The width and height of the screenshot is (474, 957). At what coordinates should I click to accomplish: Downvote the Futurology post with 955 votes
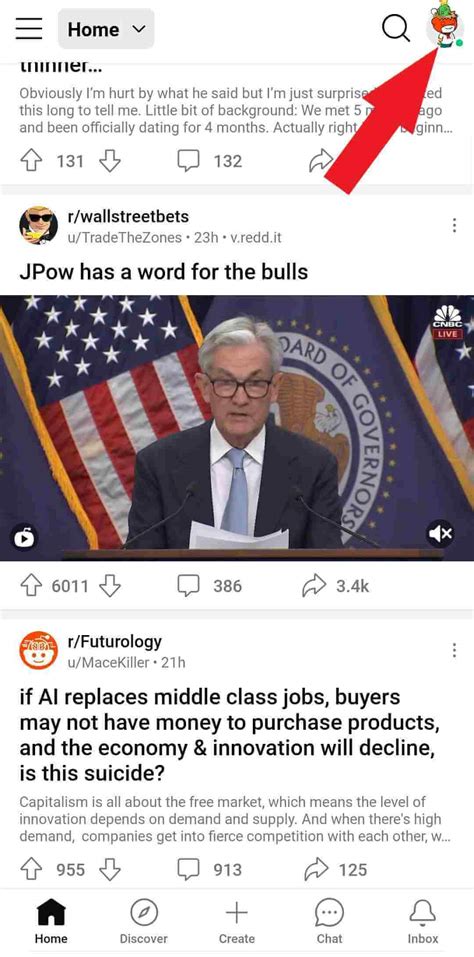point(110,869)
